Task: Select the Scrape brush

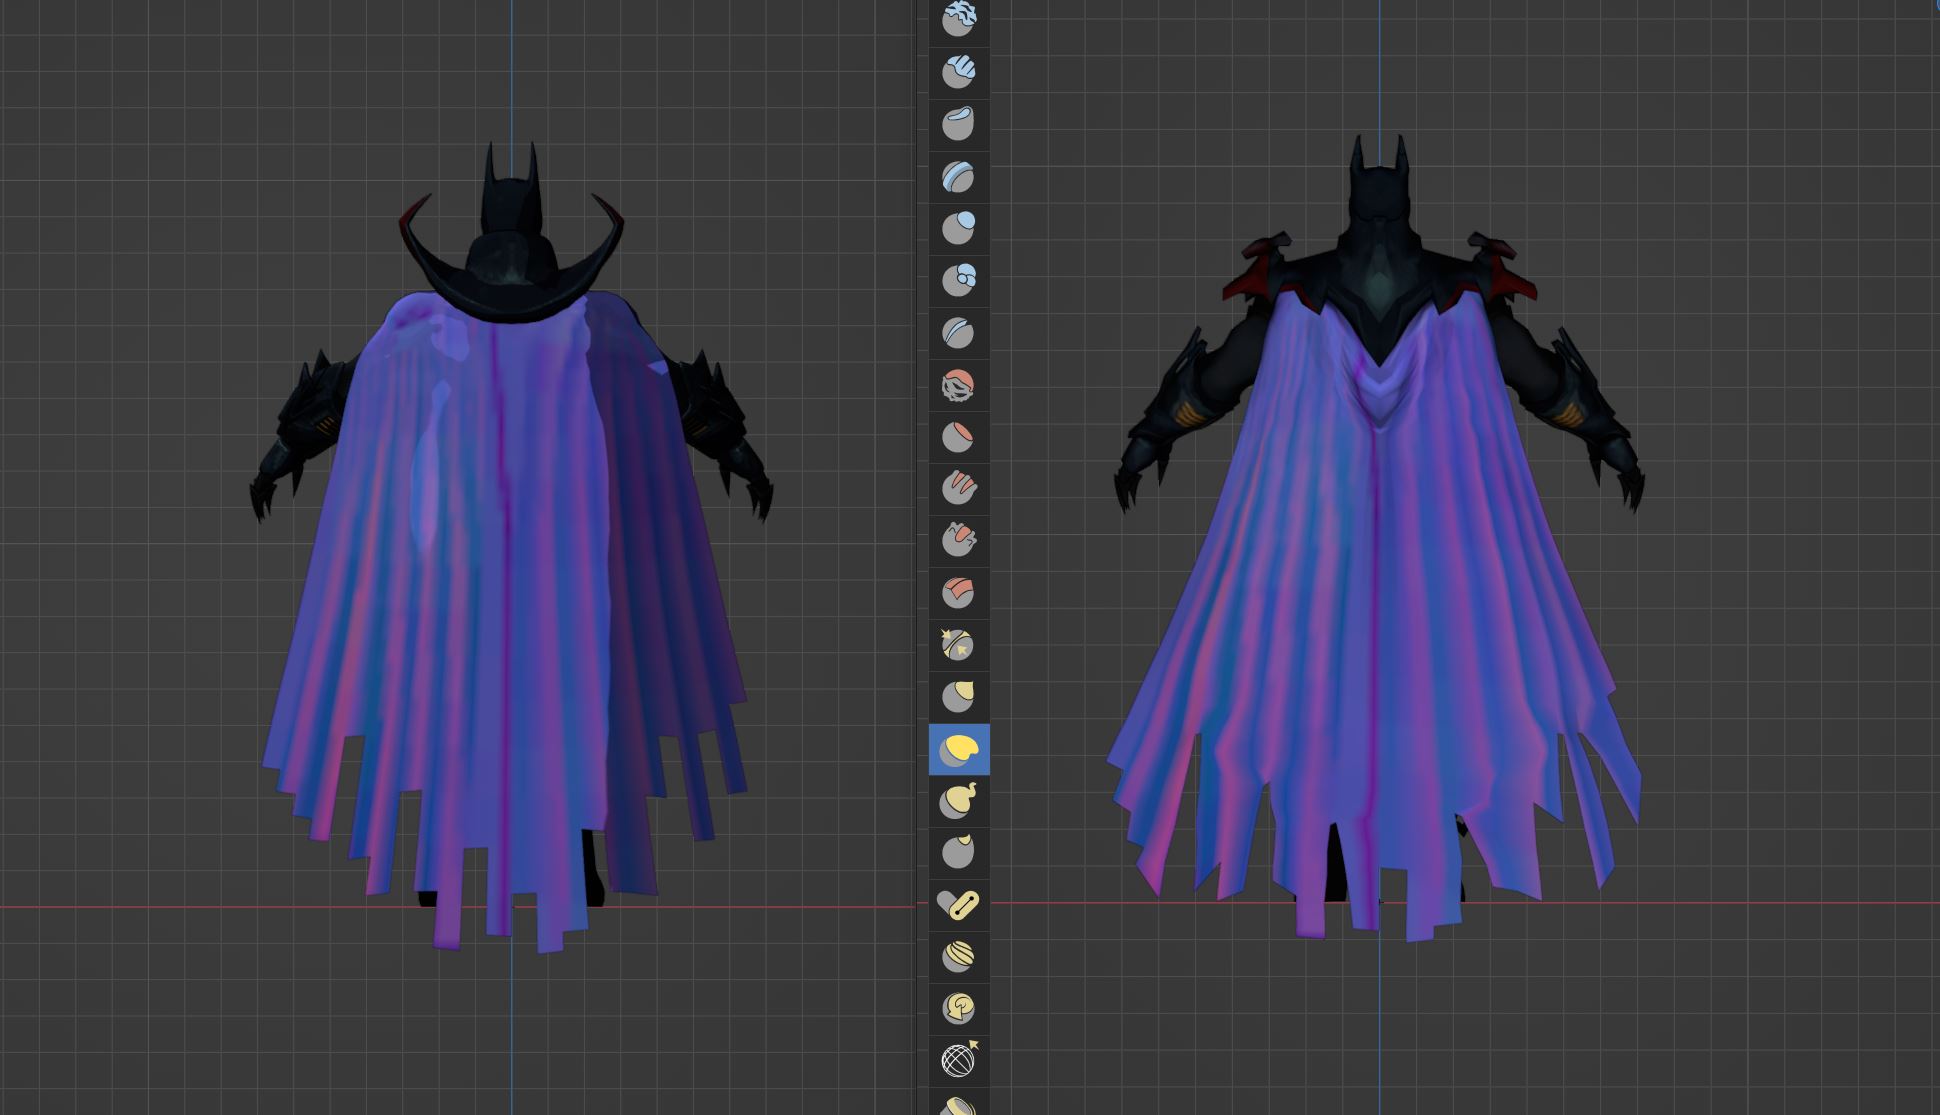Action: coord(958,541)
